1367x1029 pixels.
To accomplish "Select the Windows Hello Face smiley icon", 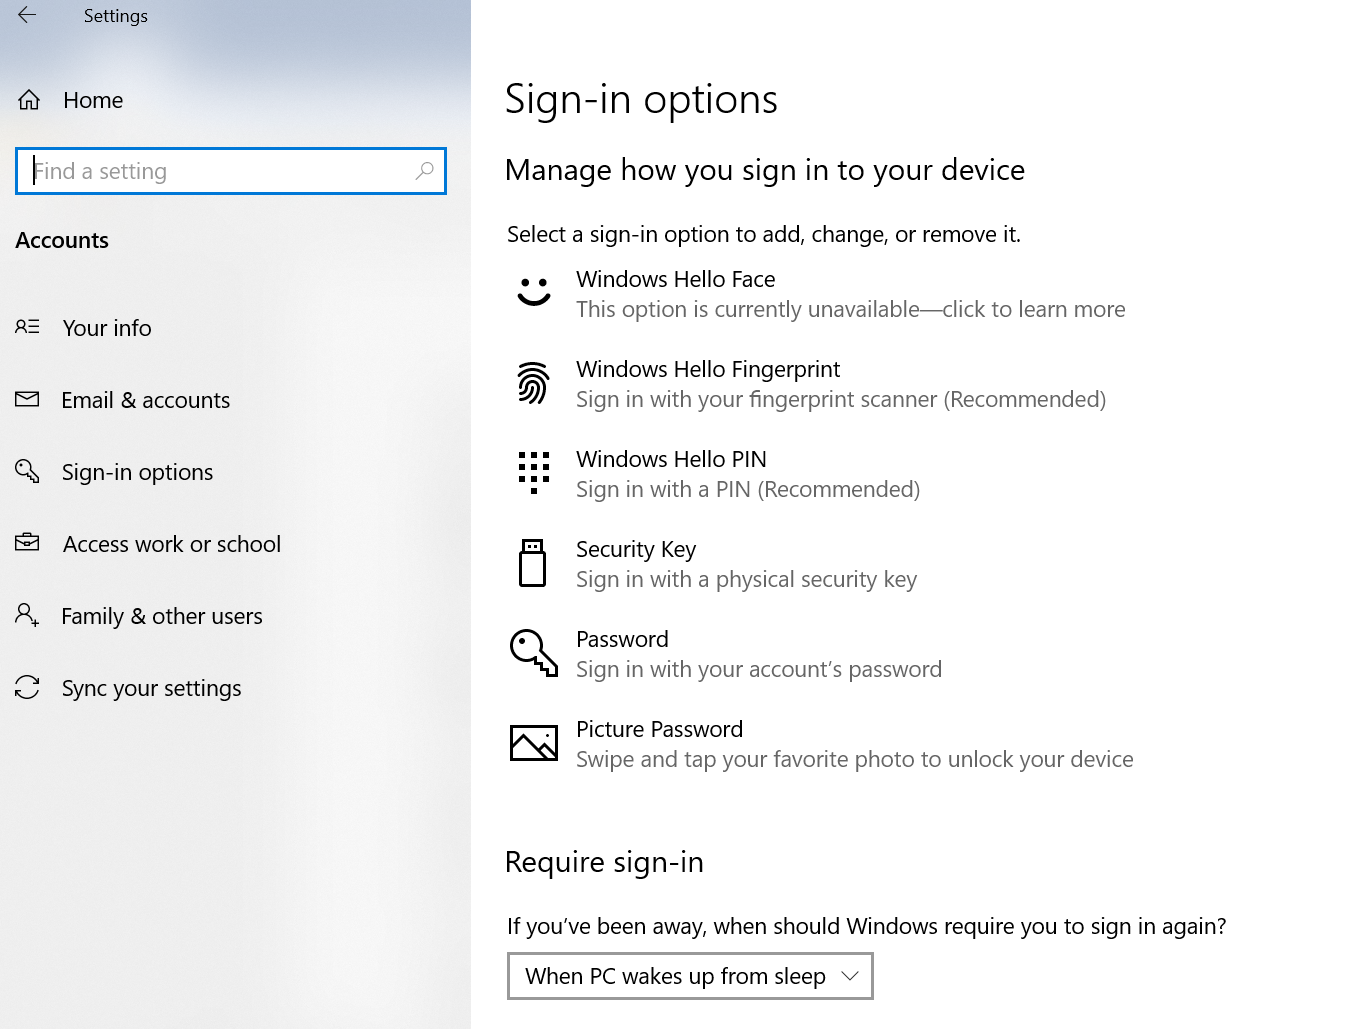I will click(x=533, y=292).
